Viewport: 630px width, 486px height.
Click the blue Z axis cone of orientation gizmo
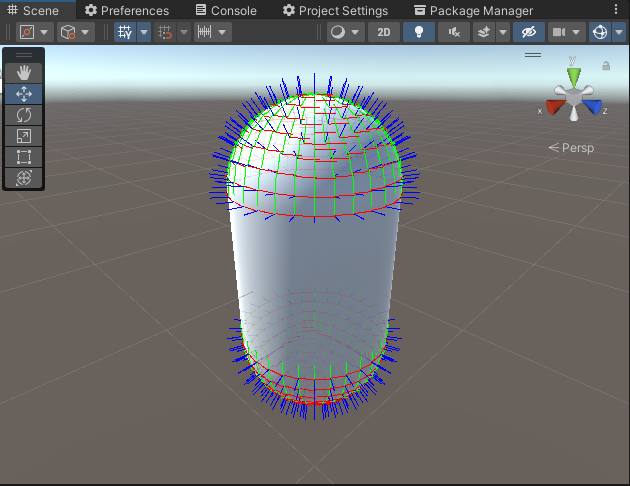point(593,107)
